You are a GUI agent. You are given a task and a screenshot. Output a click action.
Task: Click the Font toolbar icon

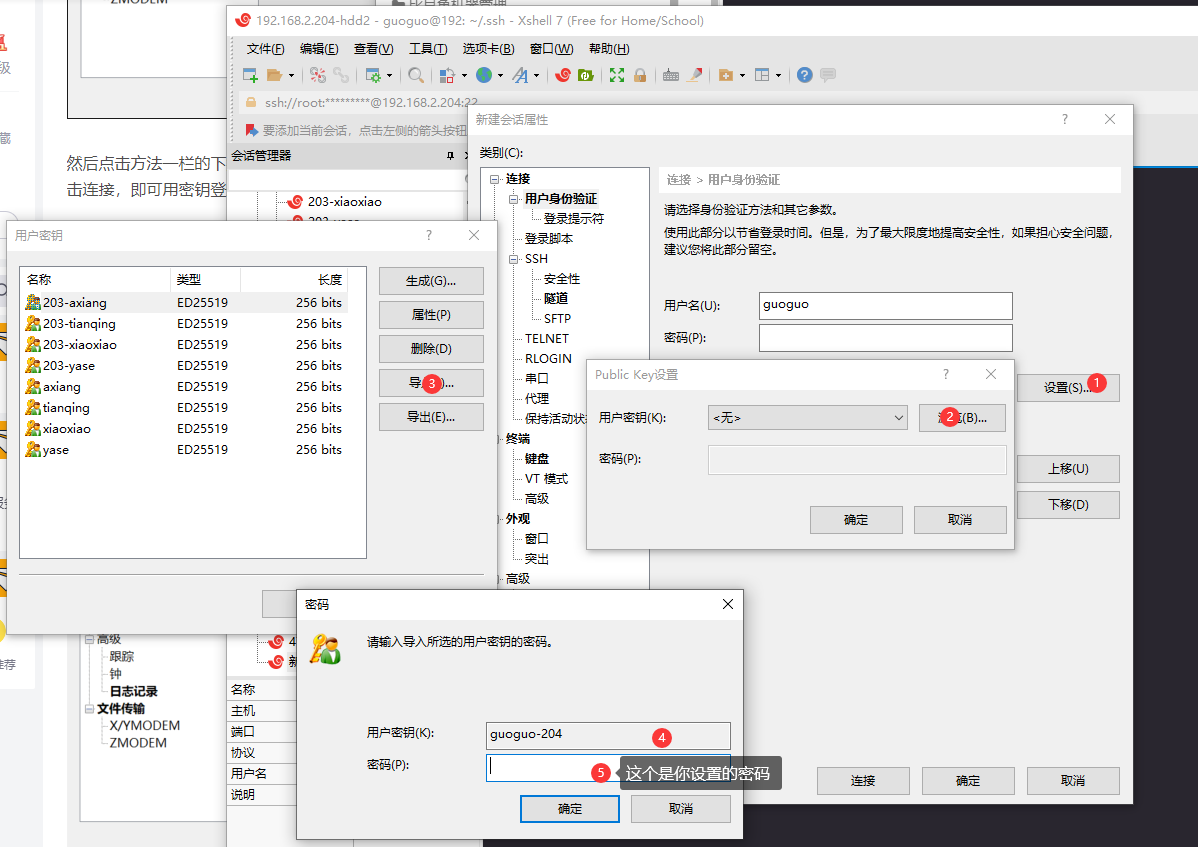[x=520, y=75]
